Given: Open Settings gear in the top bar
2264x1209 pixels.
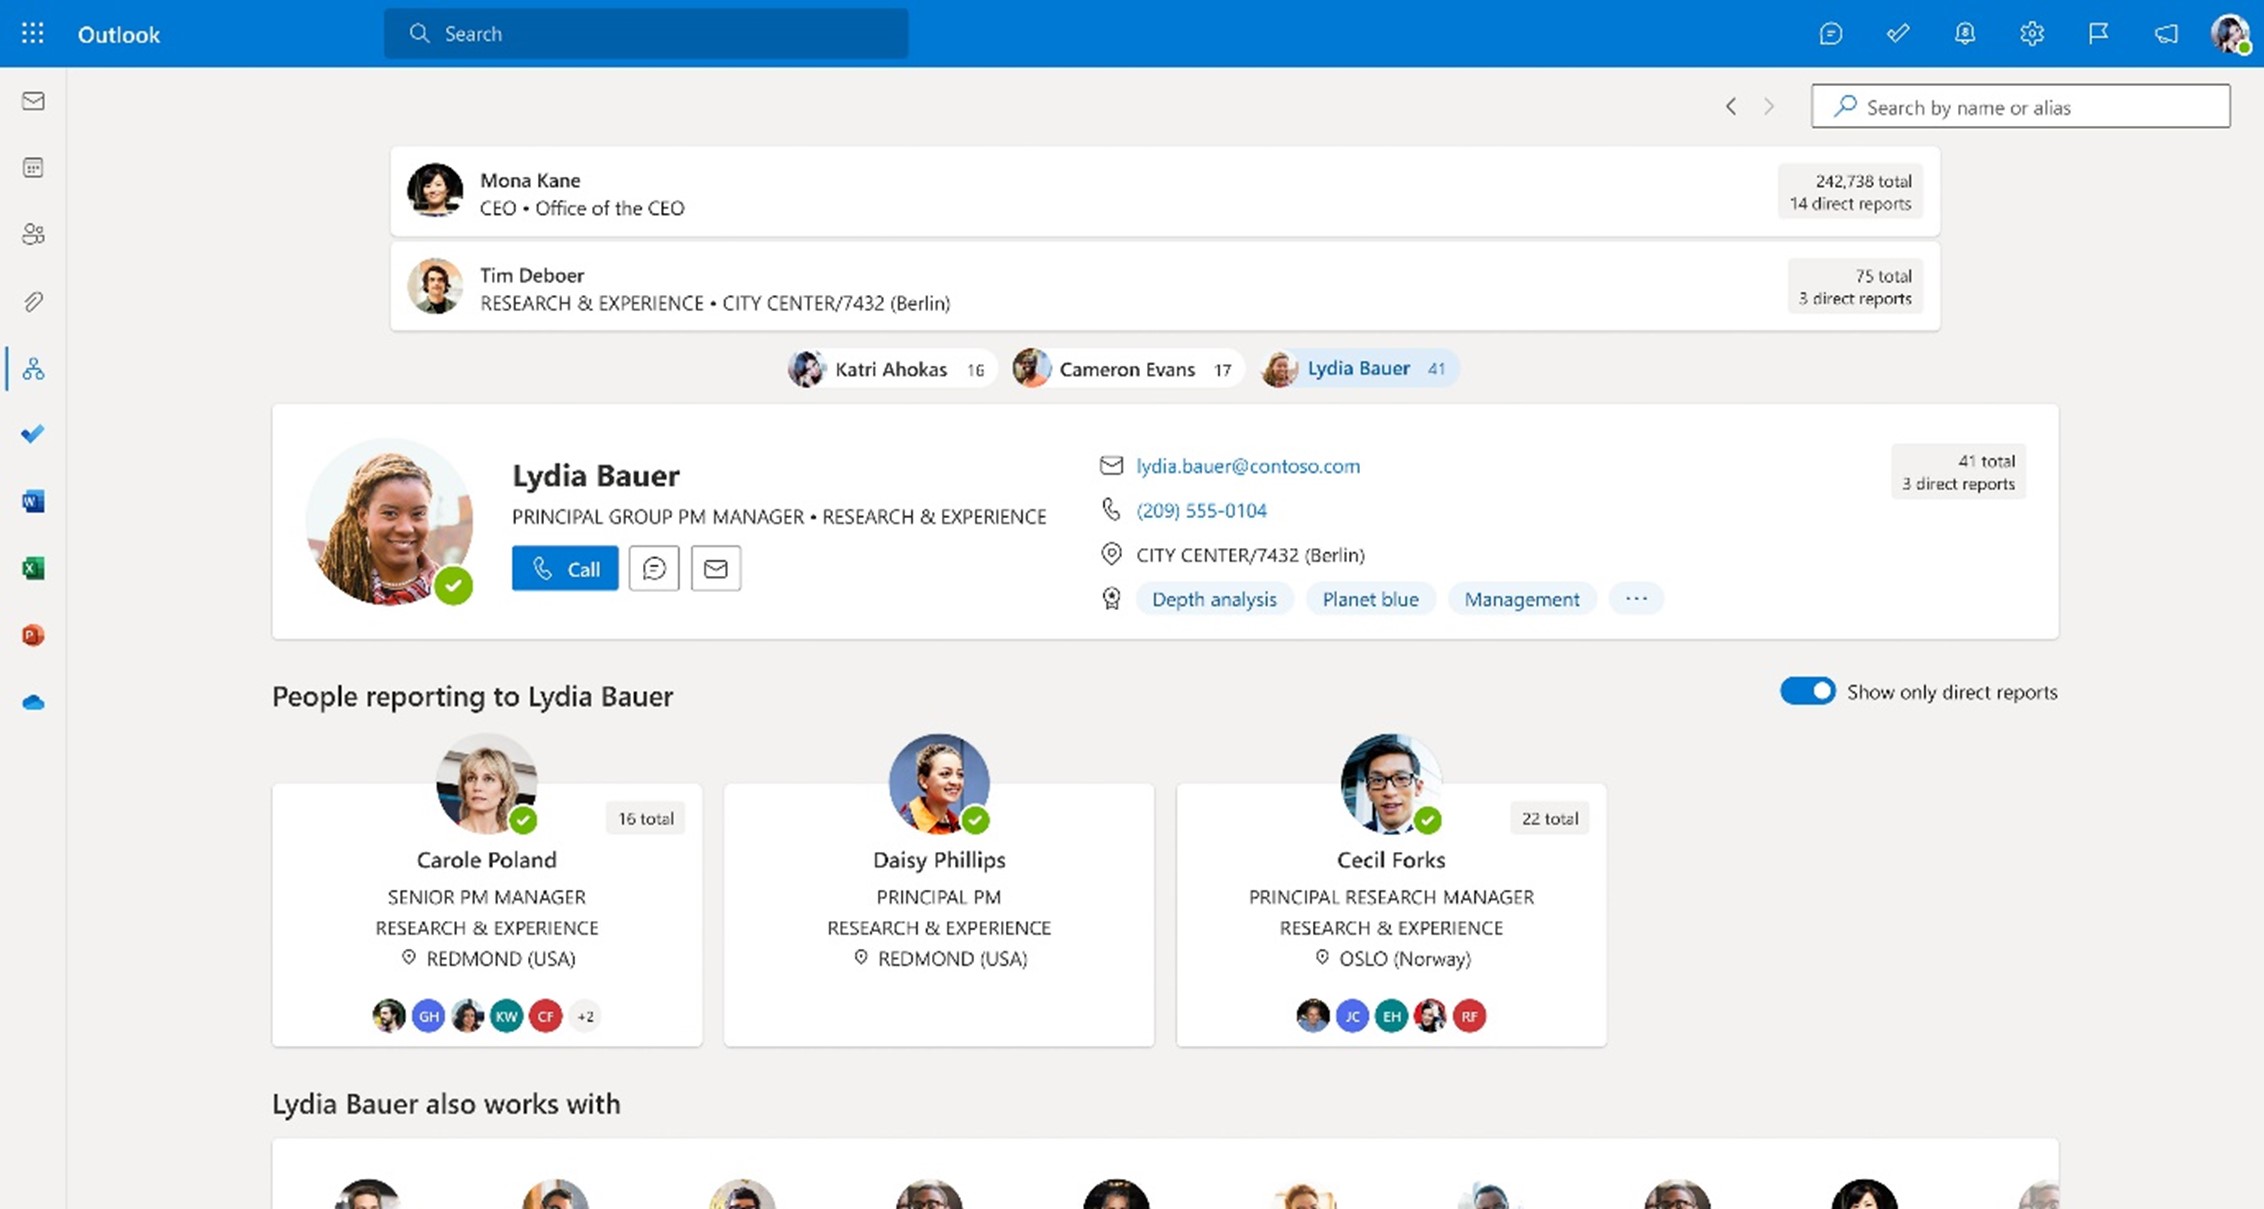Looking at the screenshot, I should [2031, 33].
